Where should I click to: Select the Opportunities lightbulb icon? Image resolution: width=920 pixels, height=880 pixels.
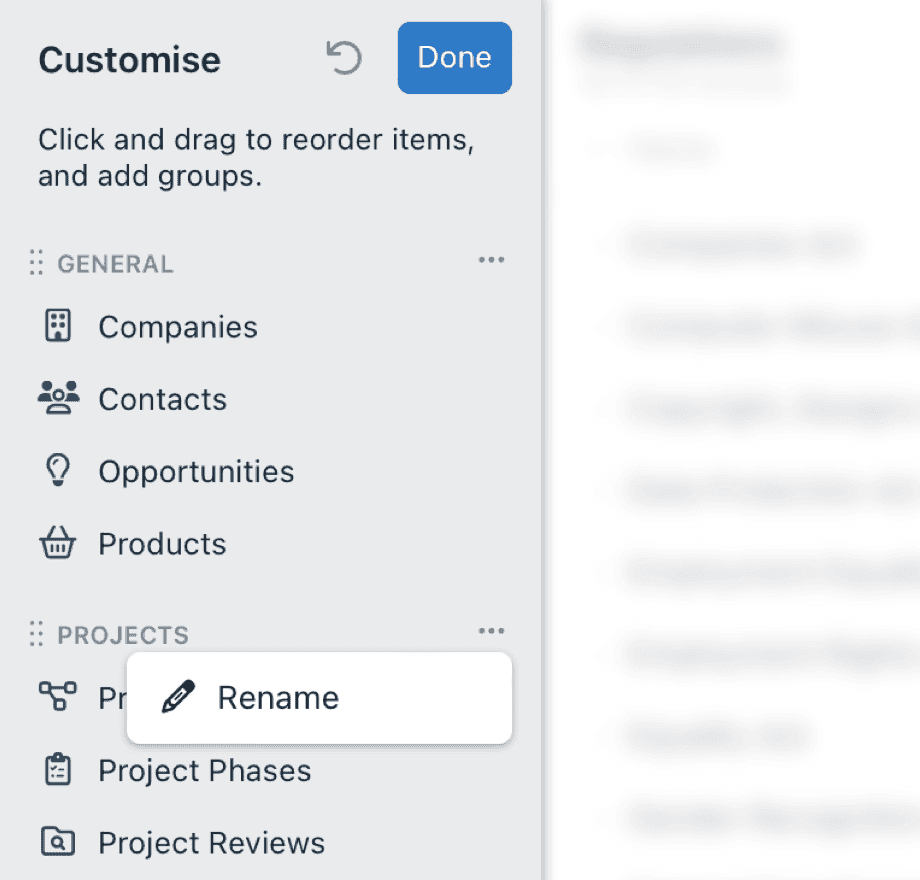57,471
